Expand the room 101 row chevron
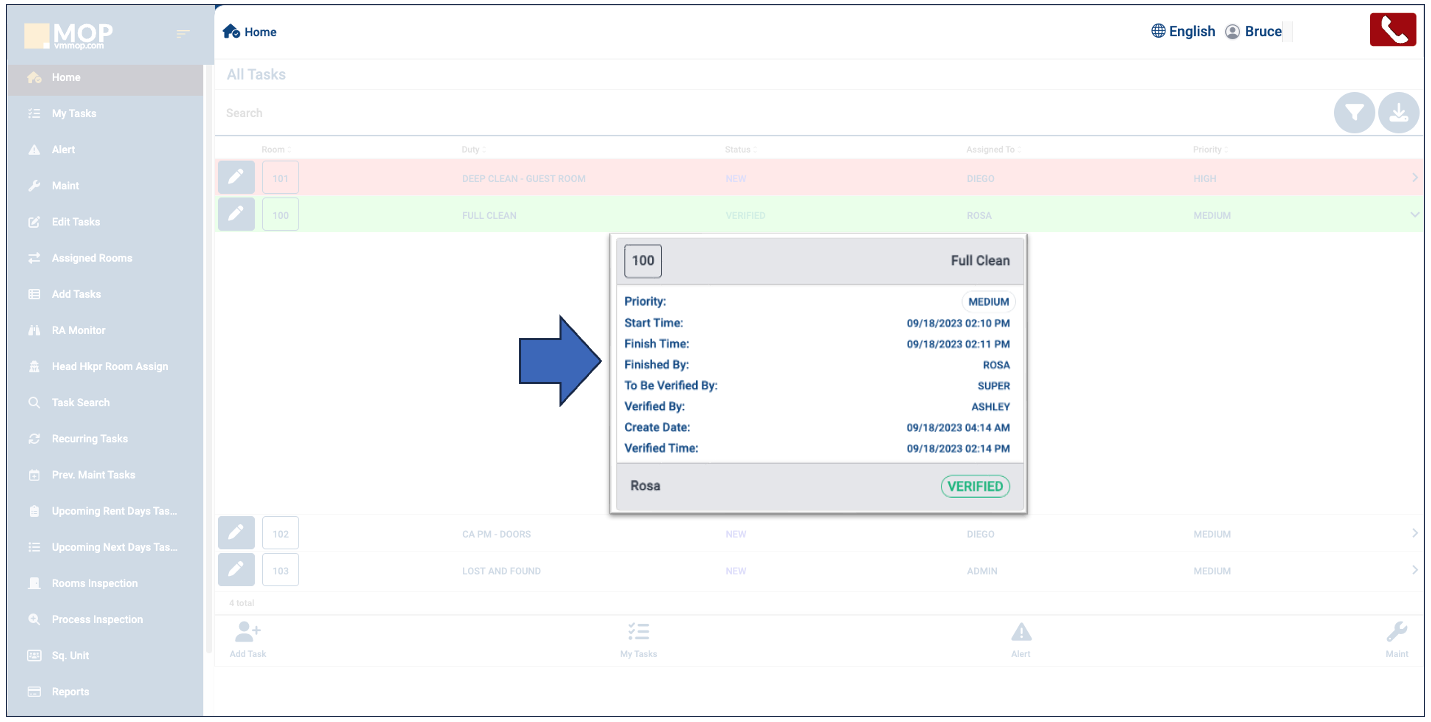The height and width of the screenshot is (722, 1431). pyautogui.click(x=1414, y=178)
